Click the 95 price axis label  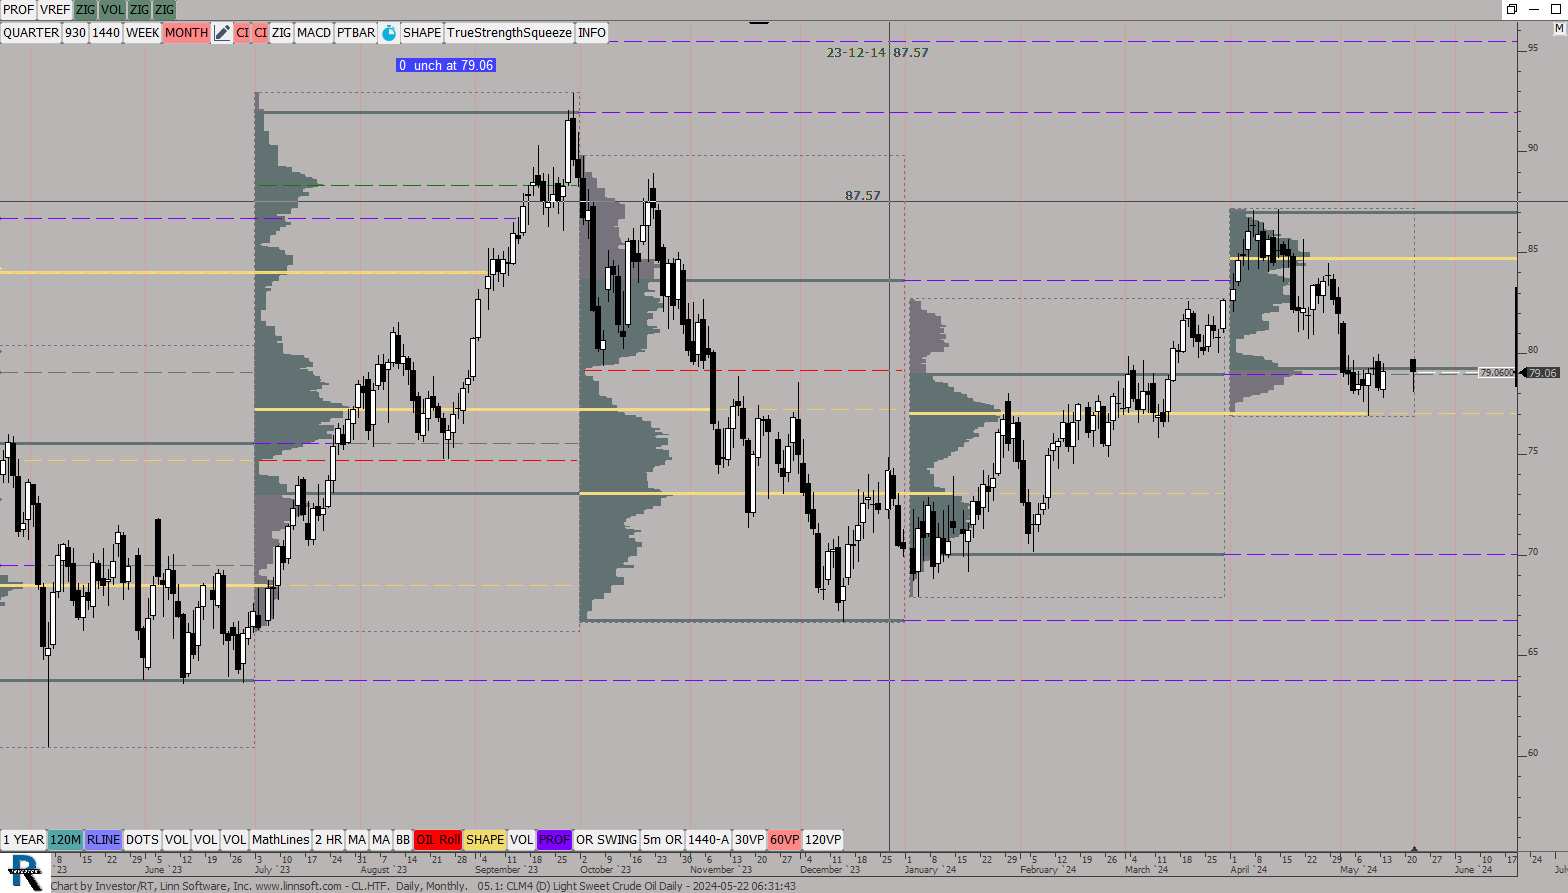point(1533,48)
